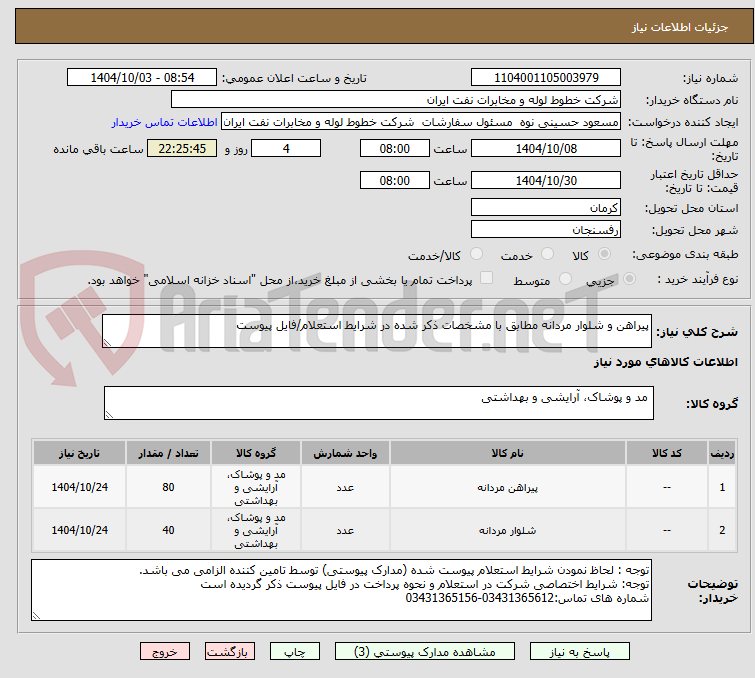Click the گروه کالا table column header
Viewport: 755px width, 678px height.
pyautogui.click(x=256, y=453)
